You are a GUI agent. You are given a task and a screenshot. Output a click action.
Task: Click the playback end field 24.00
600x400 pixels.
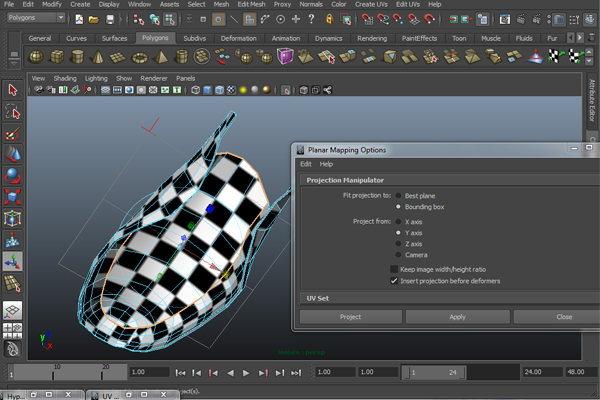[x=542, y=372]
